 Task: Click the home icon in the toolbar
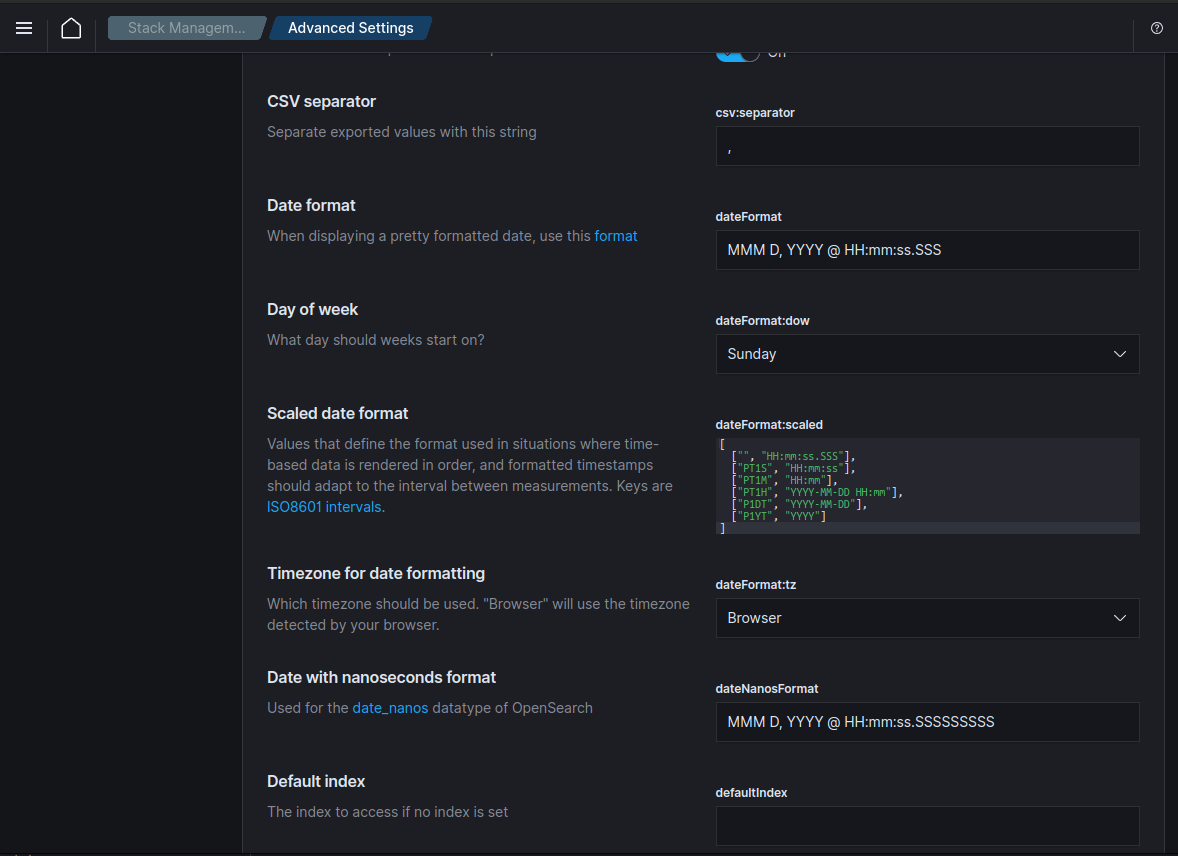coord(71,27)
